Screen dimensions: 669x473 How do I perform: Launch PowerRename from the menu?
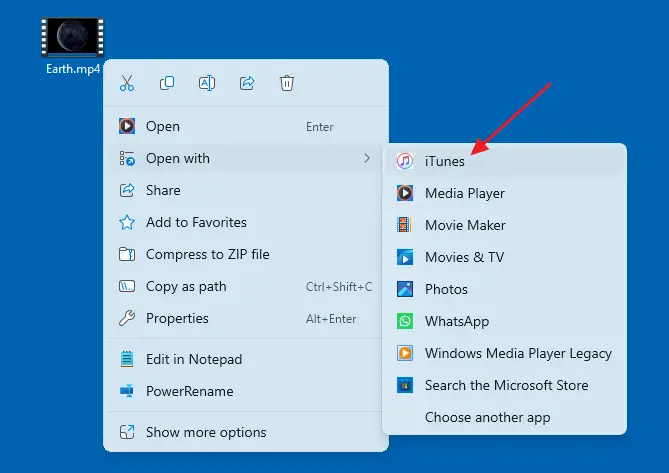(x=246, y=391)
